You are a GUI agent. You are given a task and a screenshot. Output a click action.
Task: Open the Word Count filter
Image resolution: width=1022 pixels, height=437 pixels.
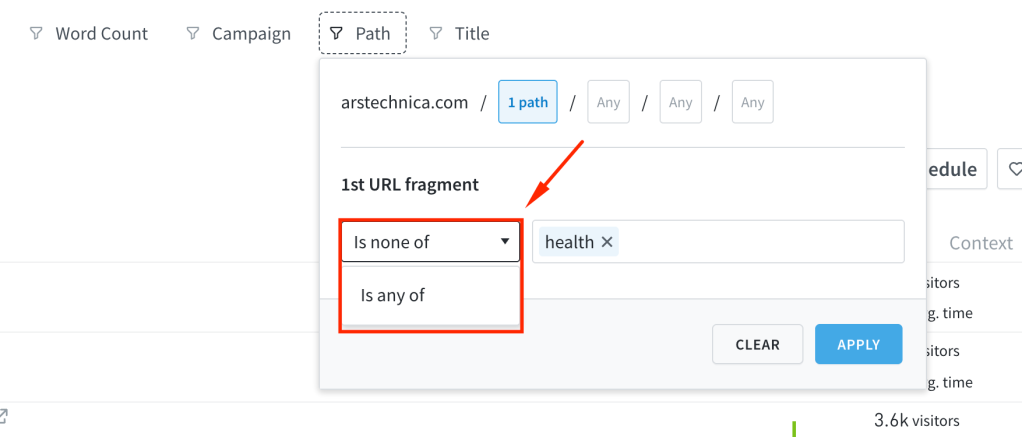coord(89,33)
